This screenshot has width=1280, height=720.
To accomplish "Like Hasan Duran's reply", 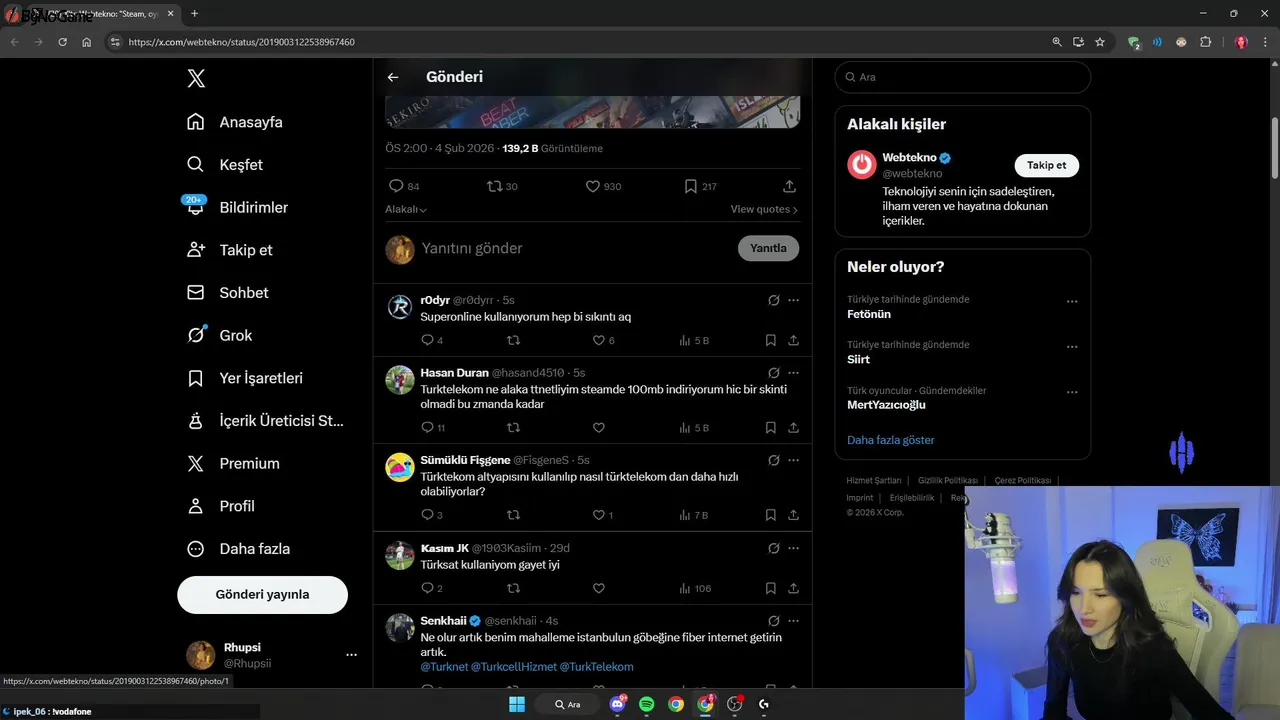I will [598, 427].
